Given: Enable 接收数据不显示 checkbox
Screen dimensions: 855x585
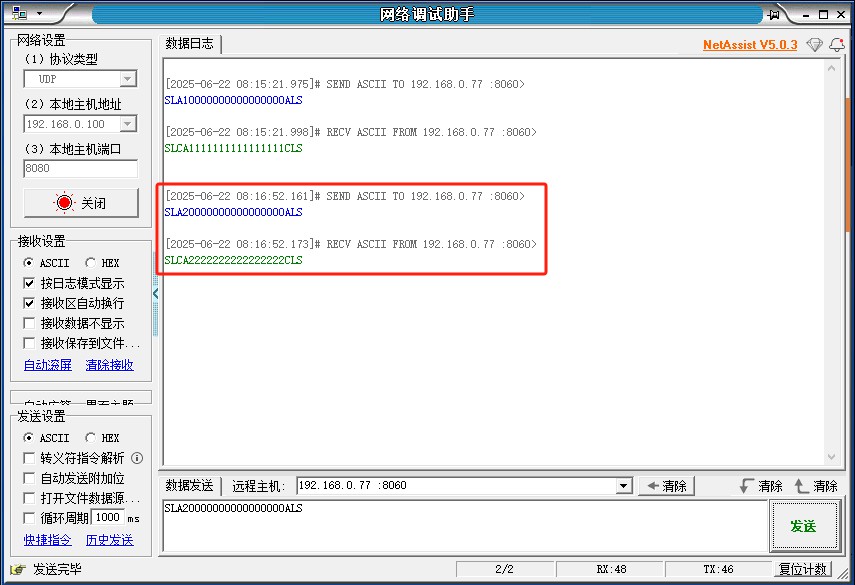Looking at the screenshot, I should click(29, 323).
